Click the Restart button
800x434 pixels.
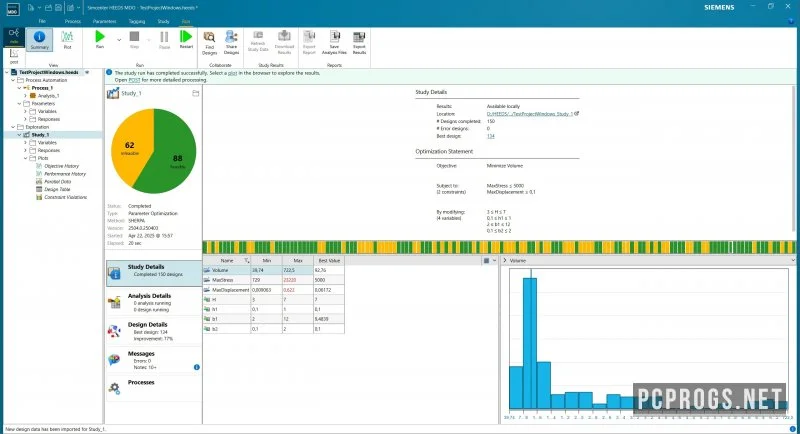pyautogui.click(x=186, y=40)
